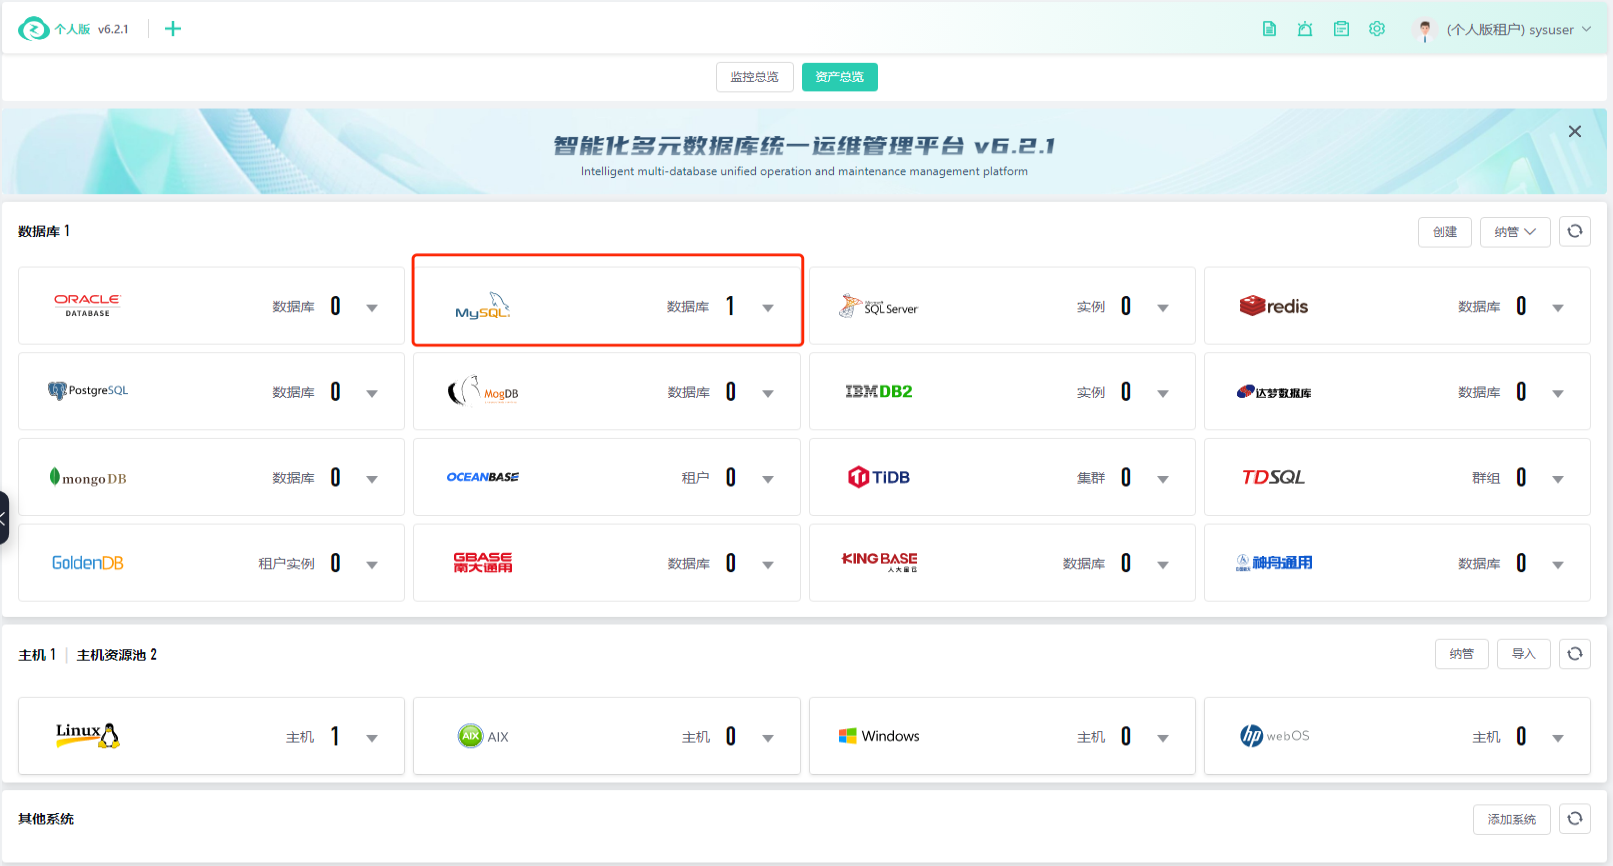Click the PostgreSQL logo

(88, 391)
